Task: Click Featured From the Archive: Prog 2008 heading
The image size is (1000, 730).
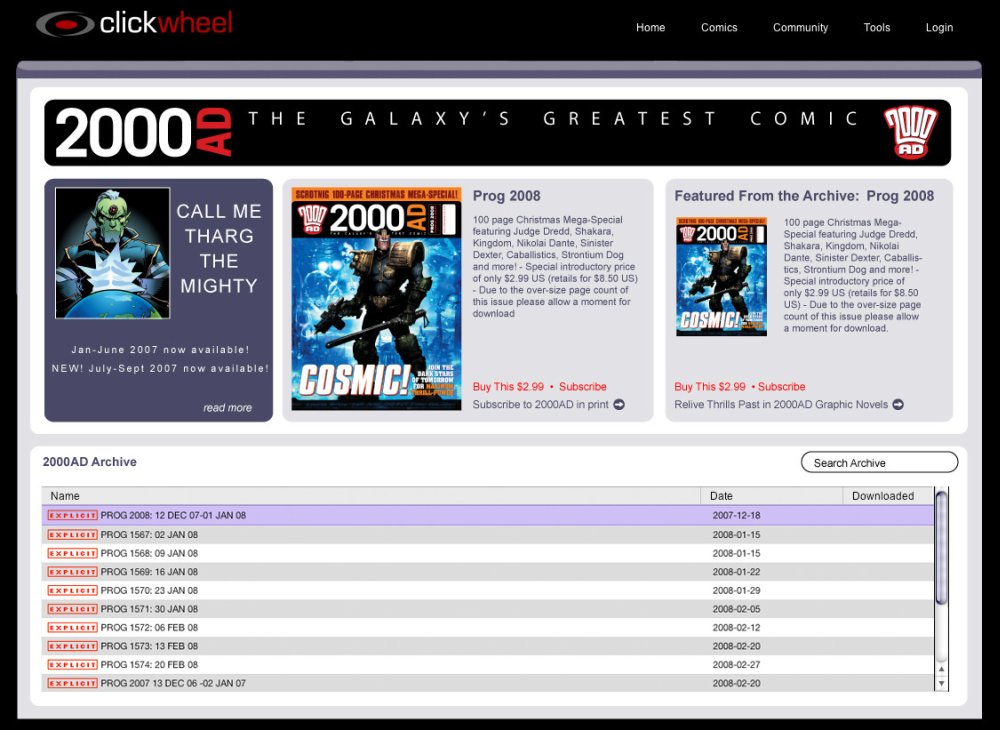Action: coord(804,196)
